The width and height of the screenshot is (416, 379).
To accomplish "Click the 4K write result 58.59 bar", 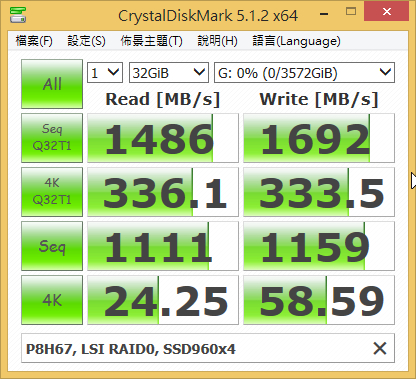I will pos(319,300).
